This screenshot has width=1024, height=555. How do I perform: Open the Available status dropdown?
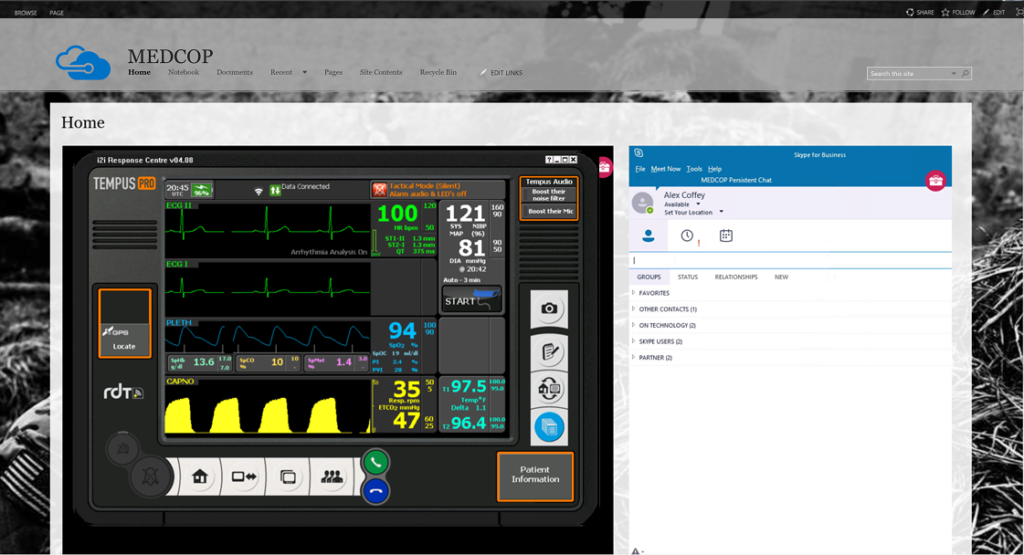point(698,204)
